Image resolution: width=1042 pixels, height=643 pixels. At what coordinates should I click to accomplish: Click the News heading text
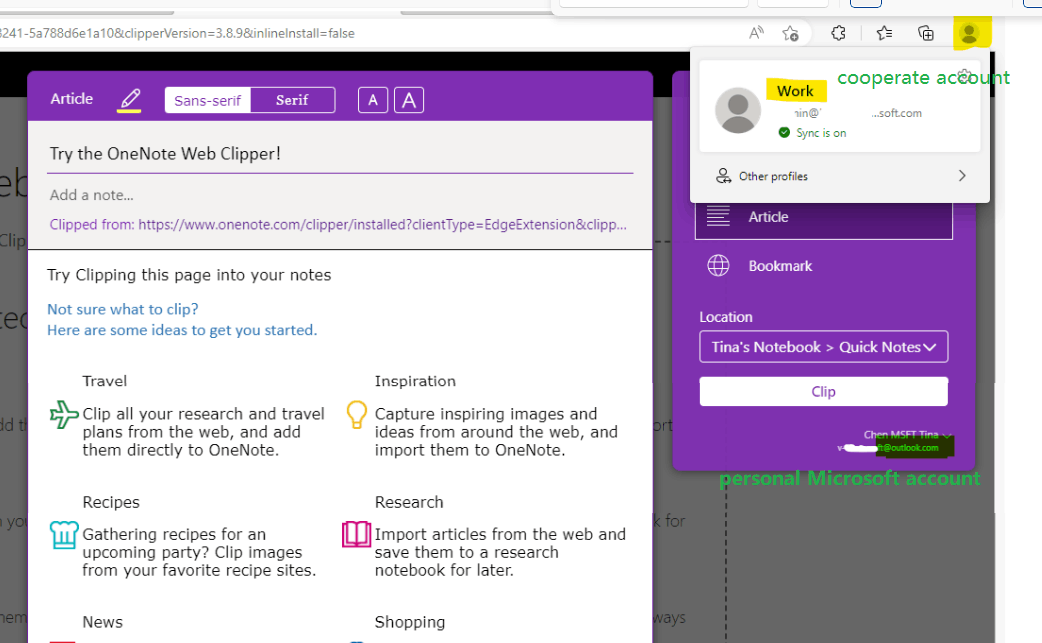click(102, 622)
